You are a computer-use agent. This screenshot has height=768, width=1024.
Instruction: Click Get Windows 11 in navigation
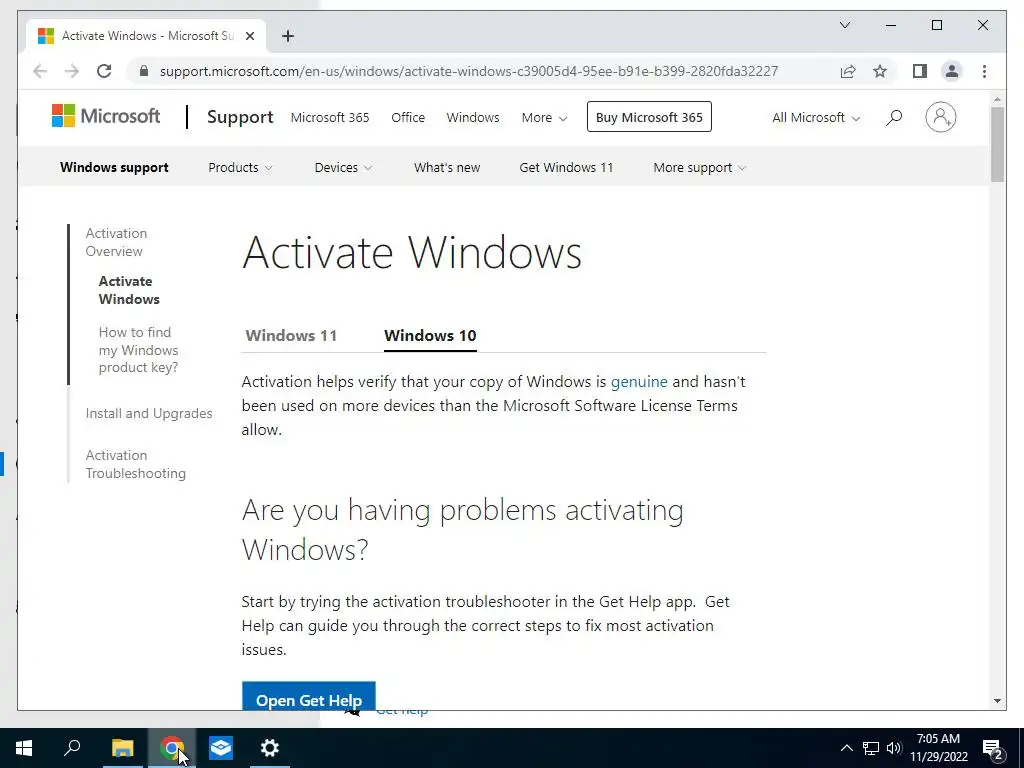click(x=566, y=168)
